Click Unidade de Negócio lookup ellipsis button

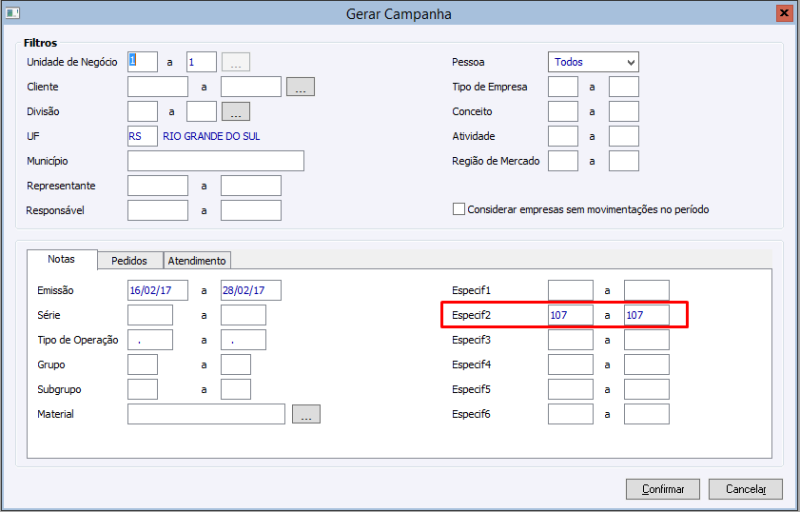pyautogui.click(x=236, y=62)
